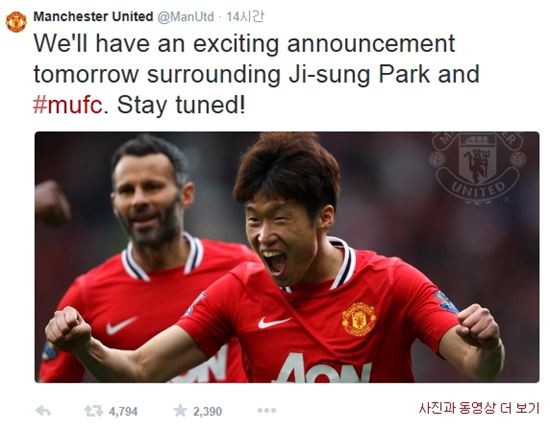The height and width of the screenshot is (430, 550).
Task: Click the white Nike swoosh on front shirt
Action: 274,322
